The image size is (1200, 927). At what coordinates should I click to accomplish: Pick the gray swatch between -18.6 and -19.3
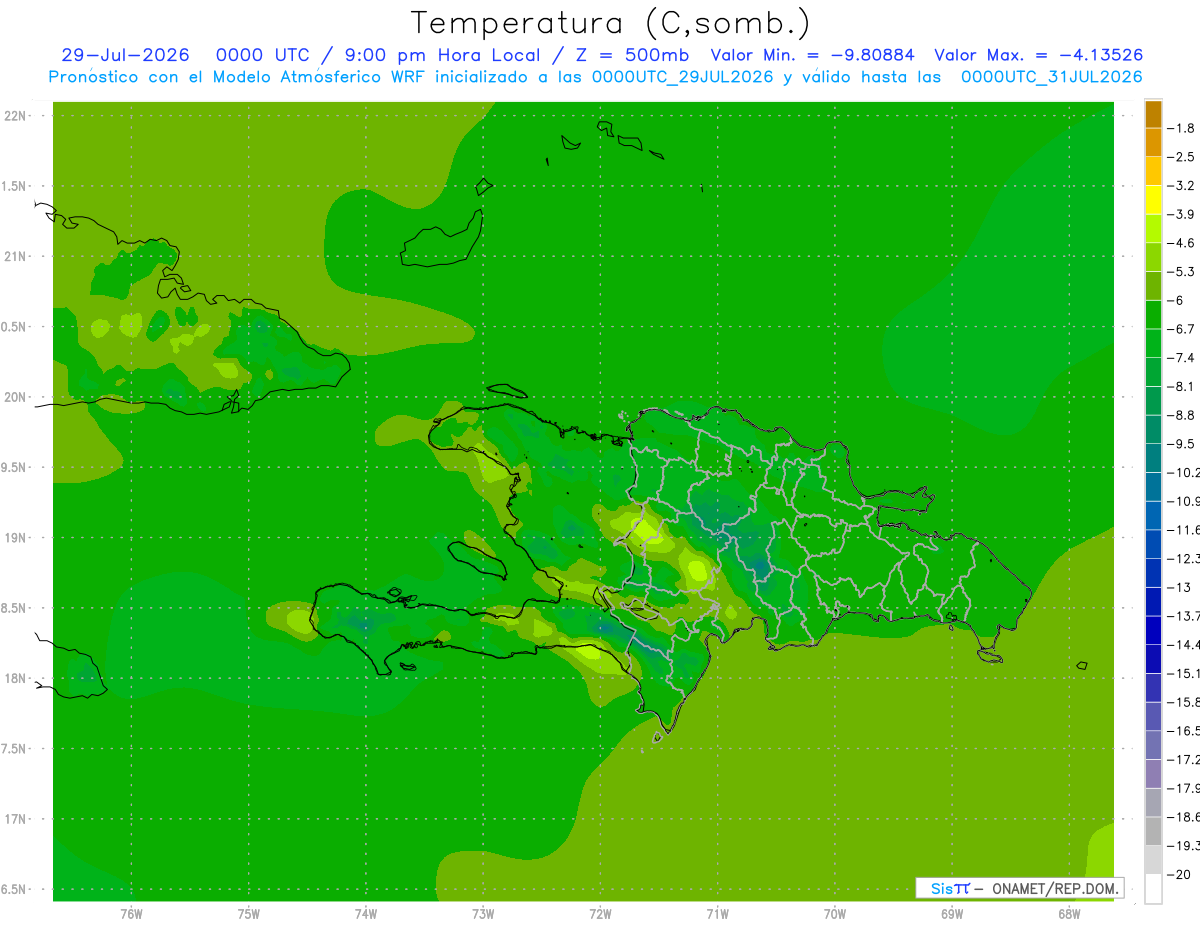[1153, 831]
